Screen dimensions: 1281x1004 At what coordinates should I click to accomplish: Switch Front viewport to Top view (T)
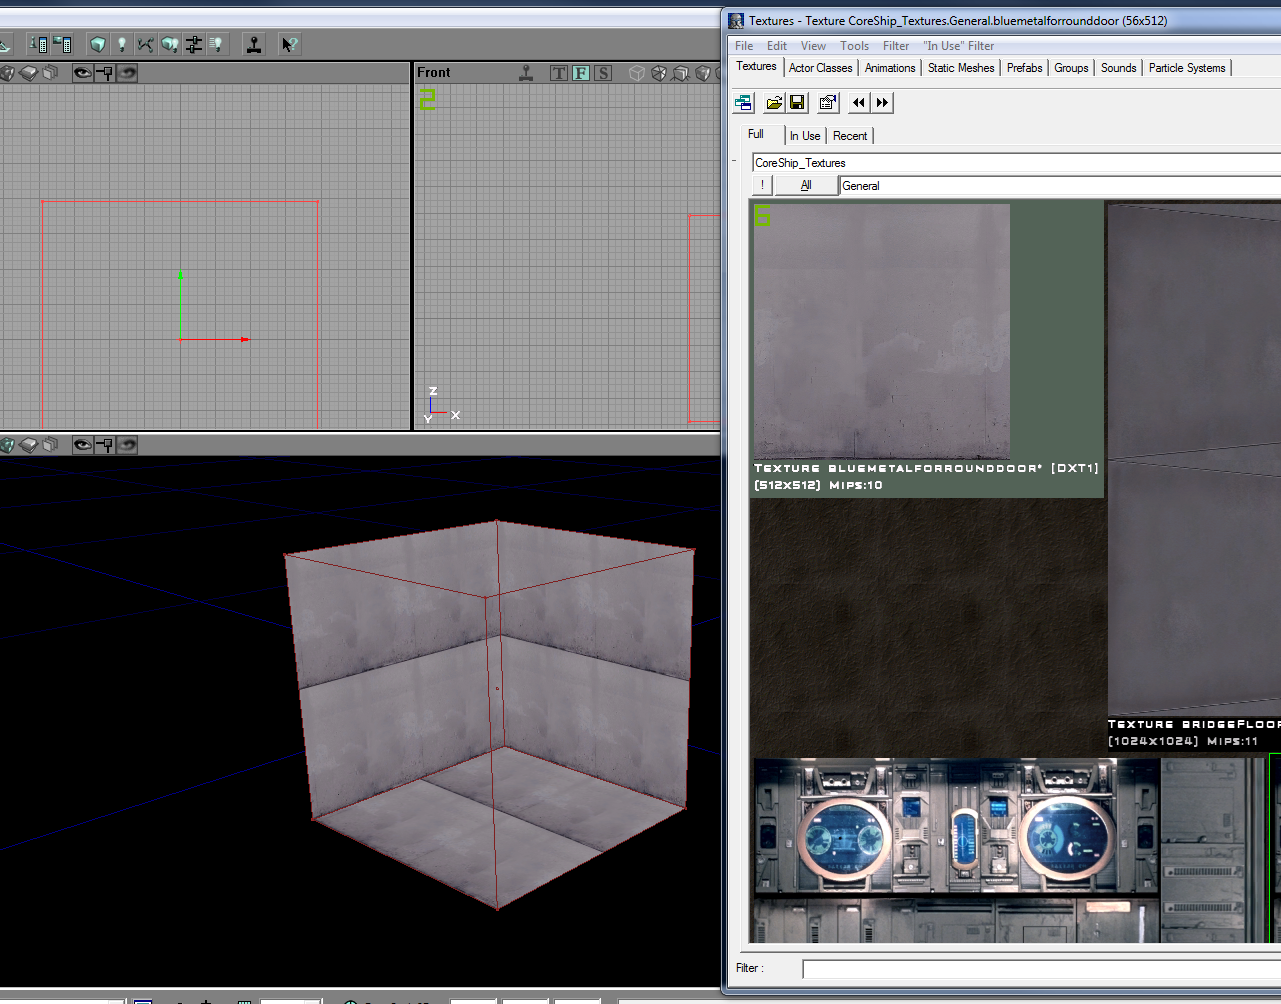559,73
